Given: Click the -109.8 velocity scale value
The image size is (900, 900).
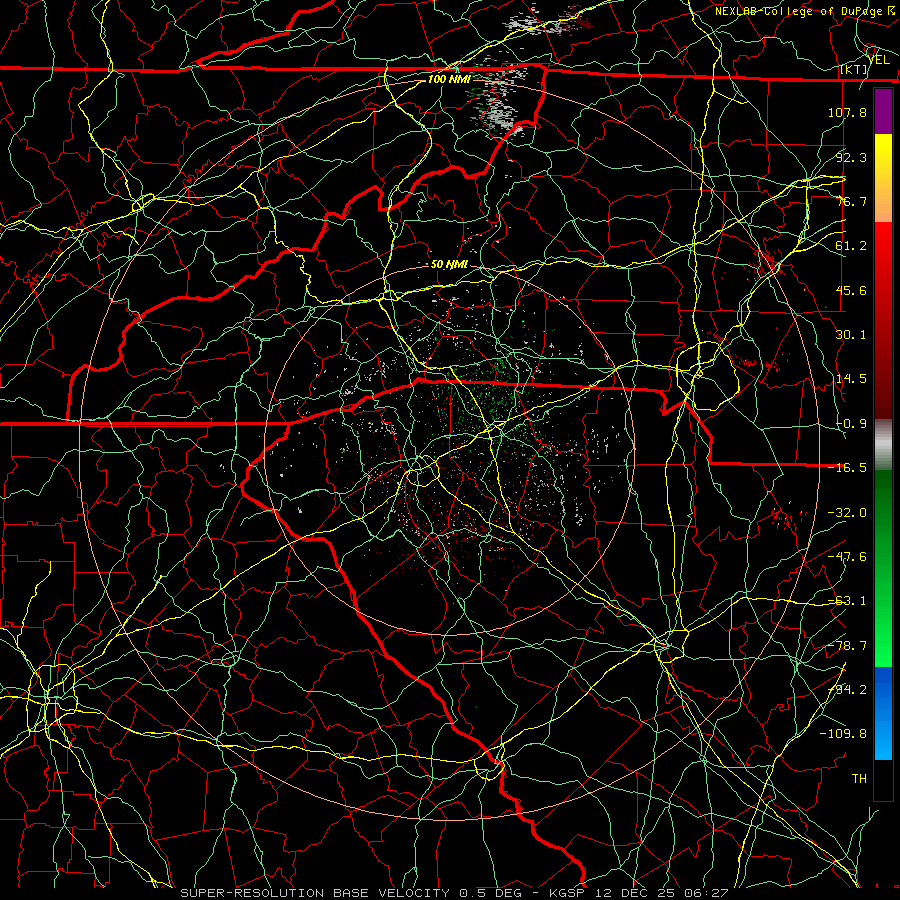Looking at the screenshot, I should coord(843,734).
